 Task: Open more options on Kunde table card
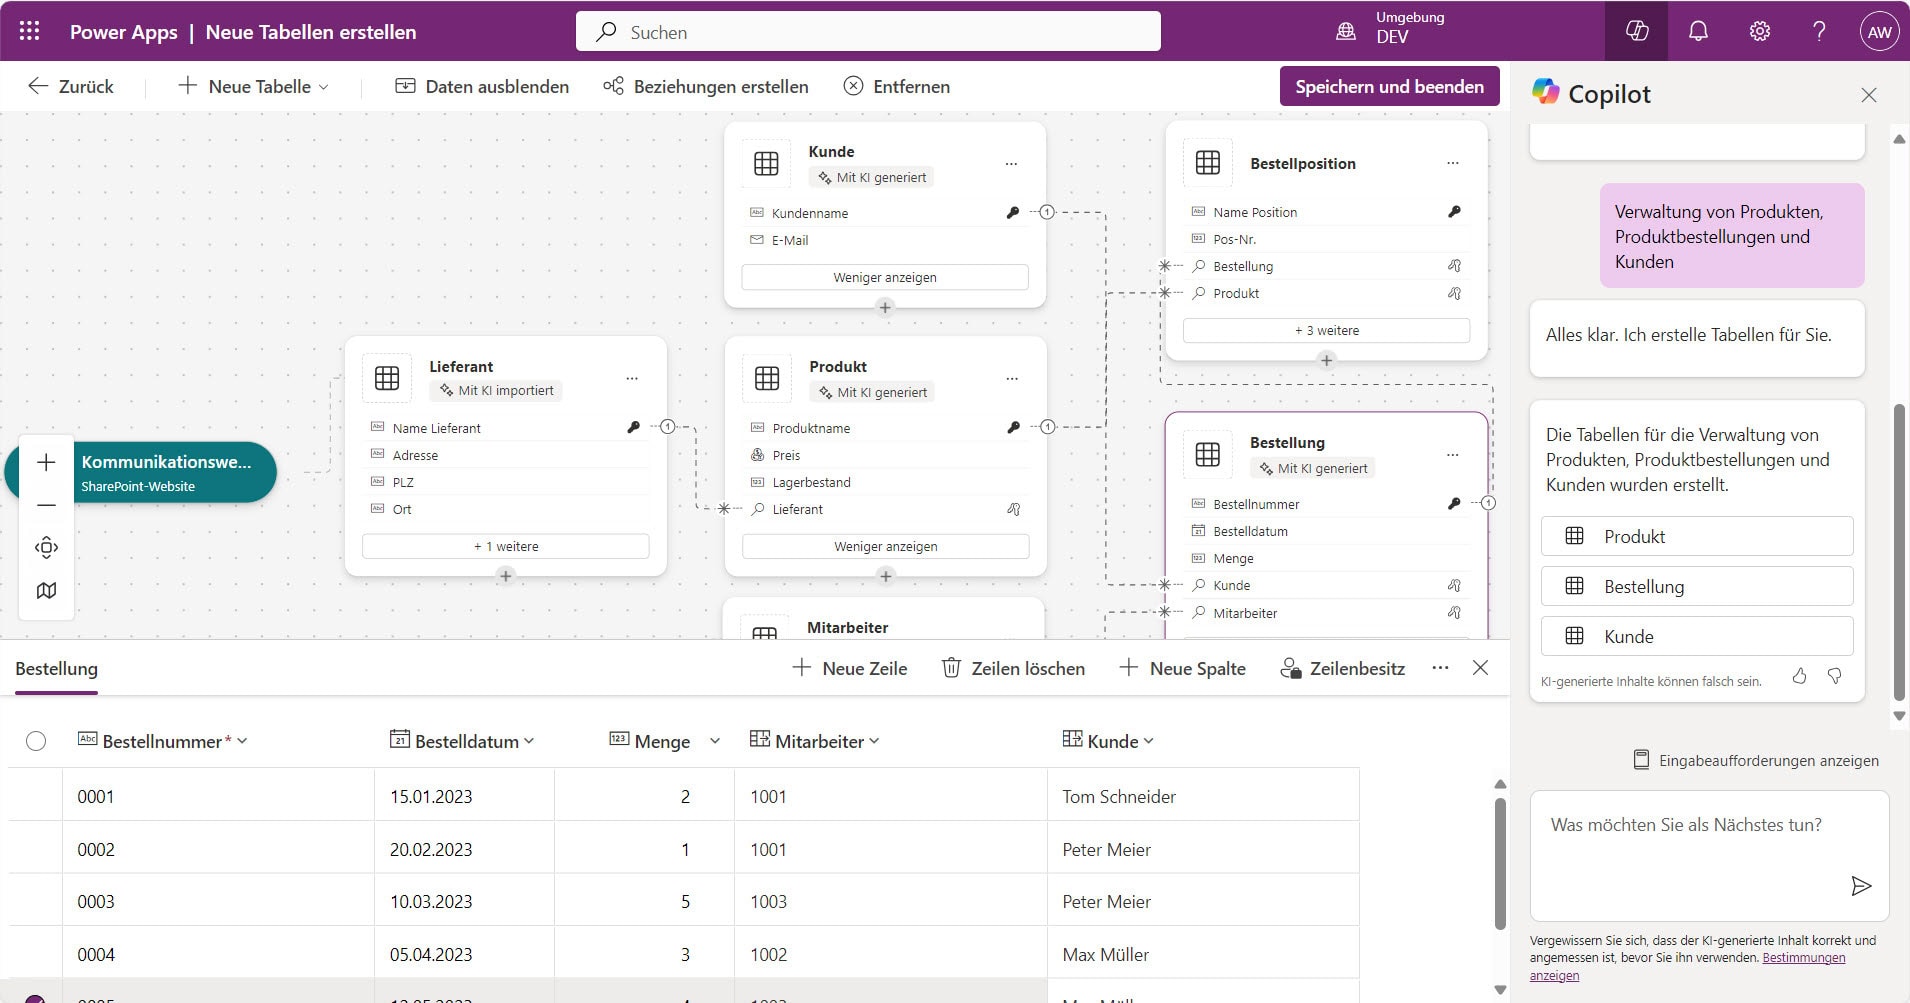pyautogui.click(x=1011, y=163)
